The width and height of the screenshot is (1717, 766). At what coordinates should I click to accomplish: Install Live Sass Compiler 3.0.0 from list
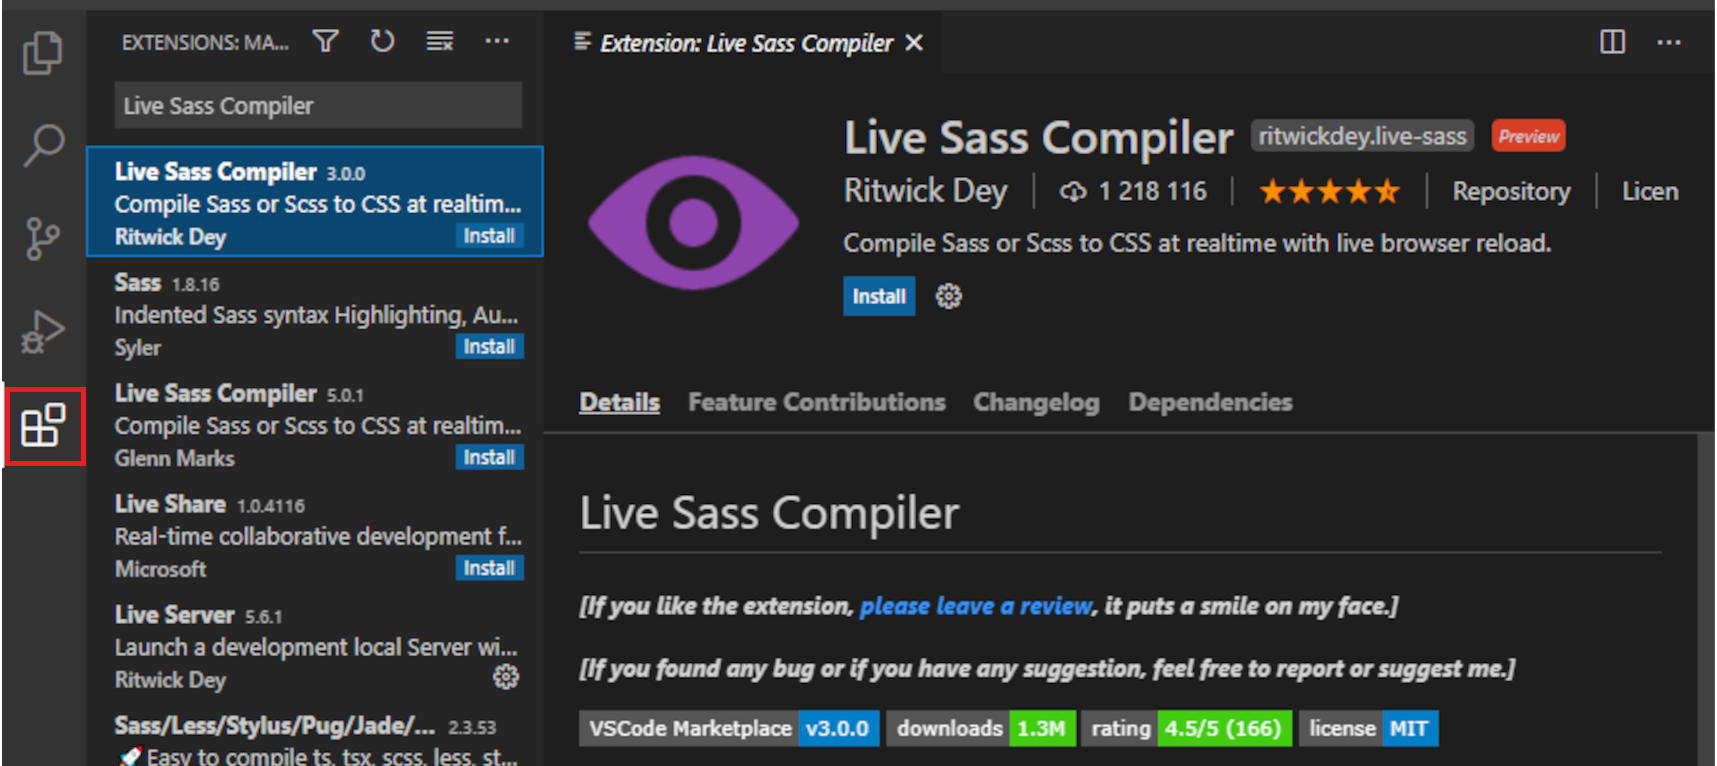[489, 236]
